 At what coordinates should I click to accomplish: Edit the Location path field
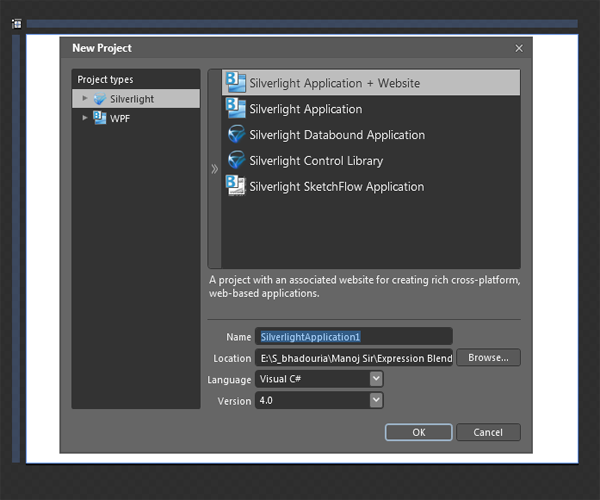tap(354, 358)
